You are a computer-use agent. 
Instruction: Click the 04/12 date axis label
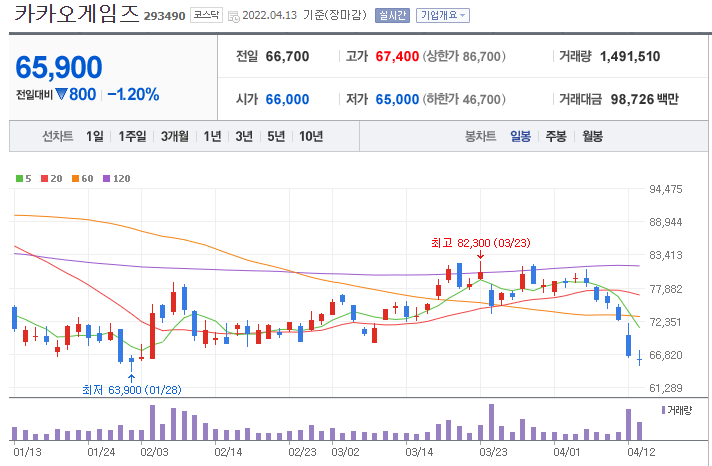(x=641, y=452)
